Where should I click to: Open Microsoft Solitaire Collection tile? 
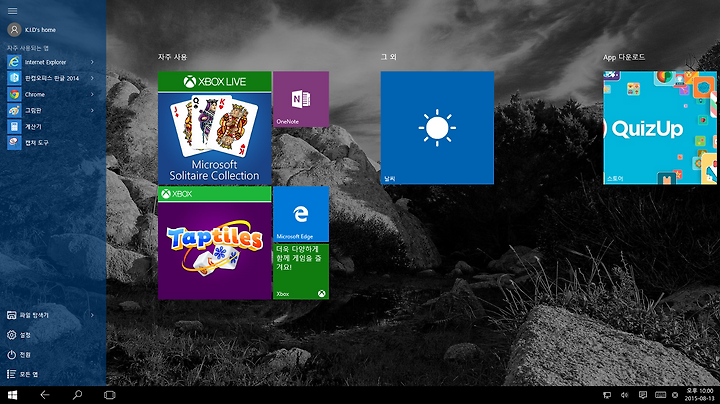click(x=214, y=128)
